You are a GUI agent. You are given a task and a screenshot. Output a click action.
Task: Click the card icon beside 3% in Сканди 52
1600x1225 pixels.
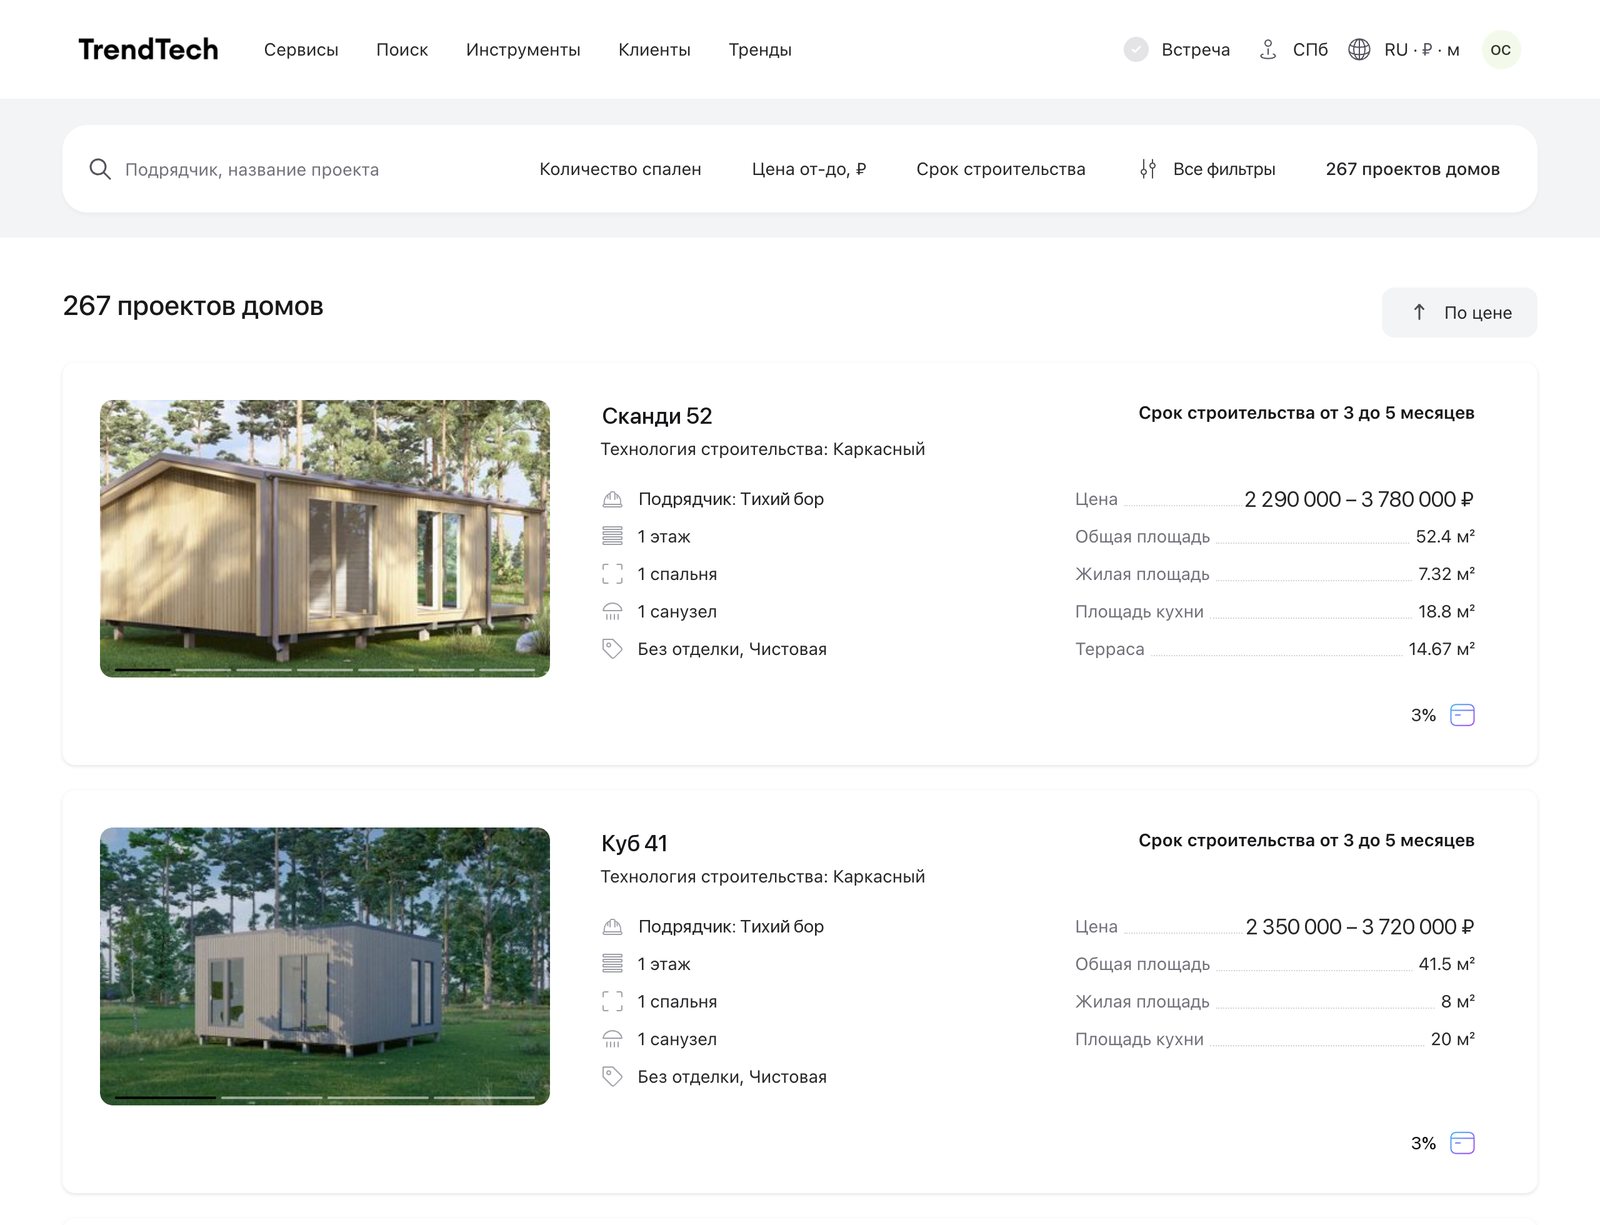[1462, 715]
